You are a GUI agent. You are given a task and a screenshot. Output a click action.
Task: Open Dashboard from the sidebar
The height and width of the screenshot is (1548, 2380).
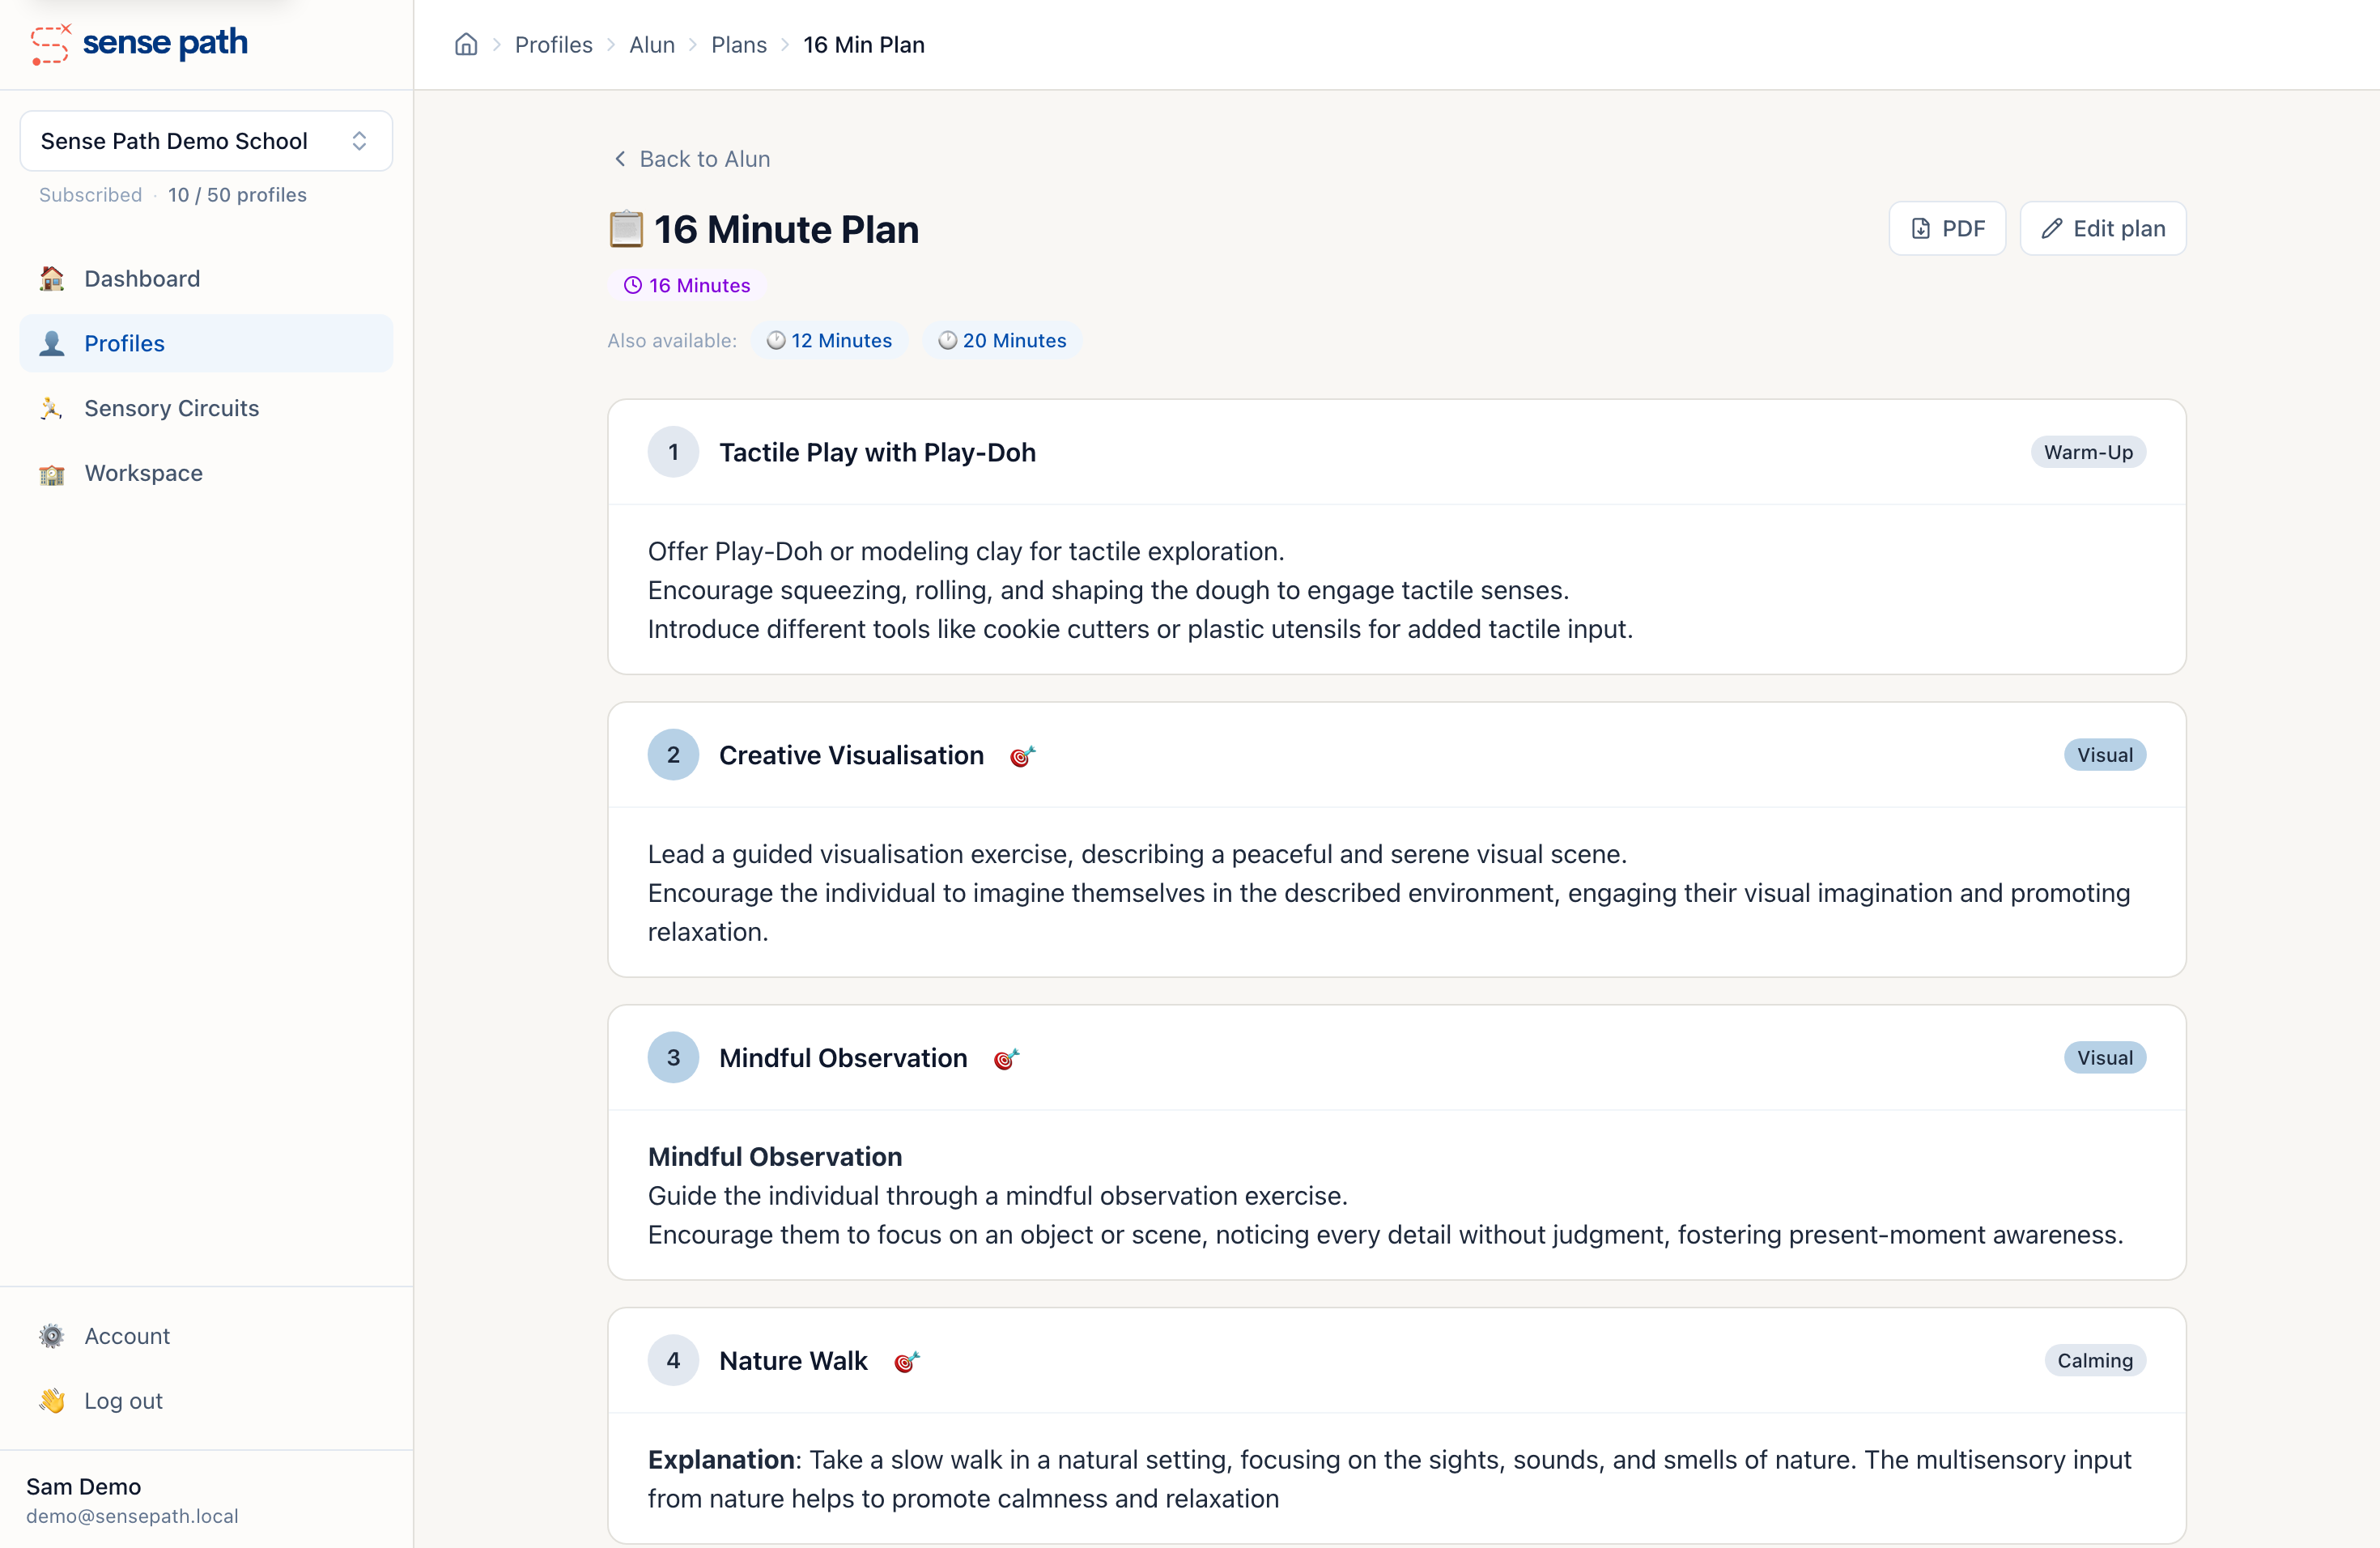(206, 279)
